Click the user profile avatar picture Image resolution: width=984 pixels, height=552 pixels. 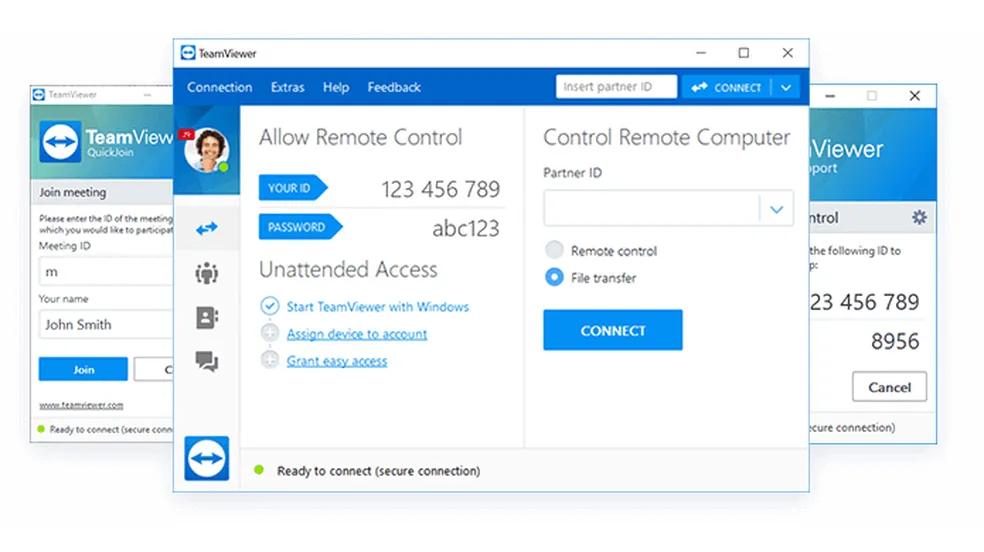pyautogui.click(x=207, y=150)
